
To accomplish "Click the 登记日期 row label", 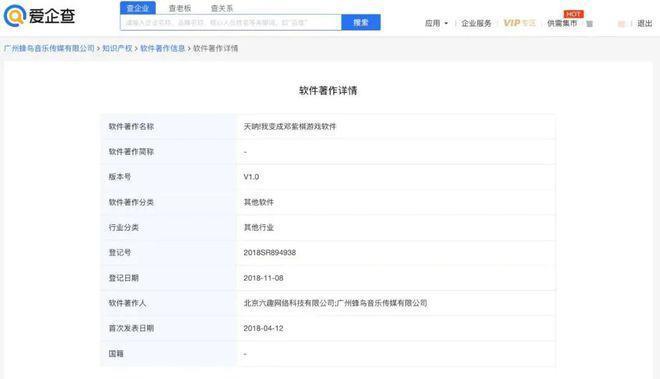I will pyautogui.click(x=124, y=278).
